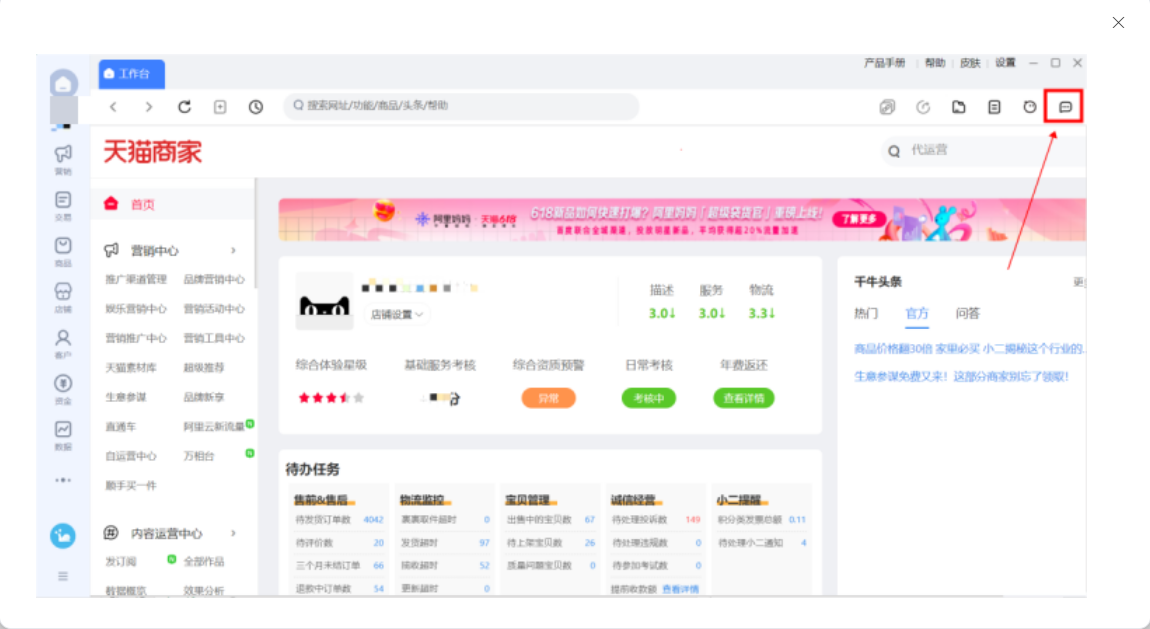Click the 了解更多 button on the banner
Screen dimensions: 1150x629
(860, 218)
